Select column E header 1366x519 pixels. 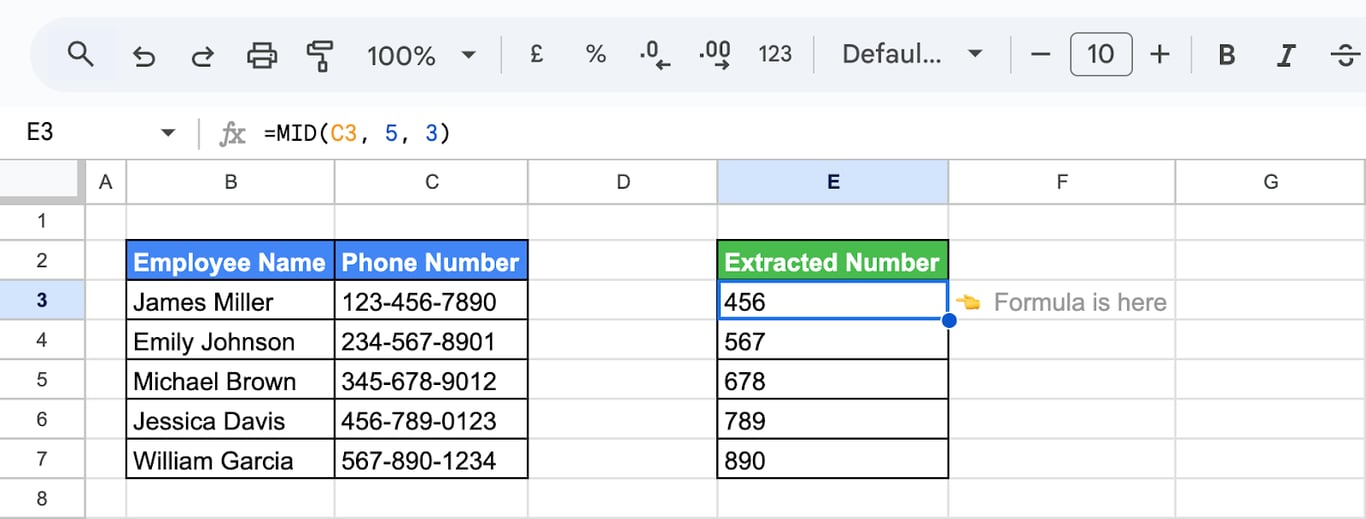833,181
